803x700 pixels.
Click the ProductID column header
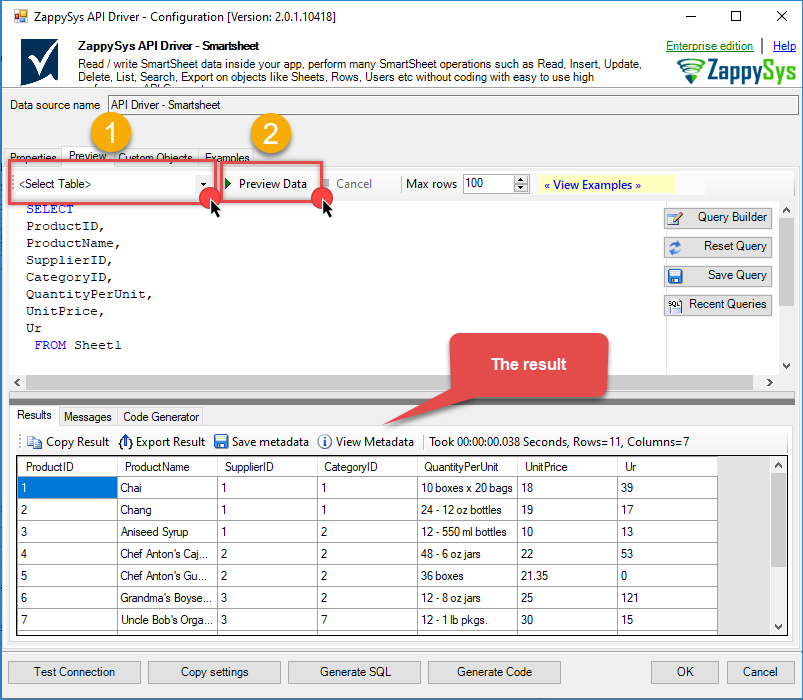click(x=67, y=466)
